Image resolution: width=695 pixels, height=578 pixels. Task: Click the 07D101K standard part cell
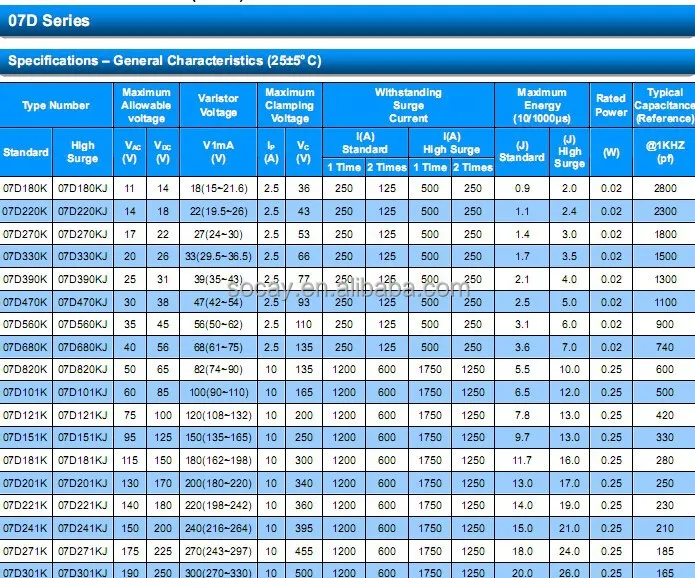click(x=25, y=392)
